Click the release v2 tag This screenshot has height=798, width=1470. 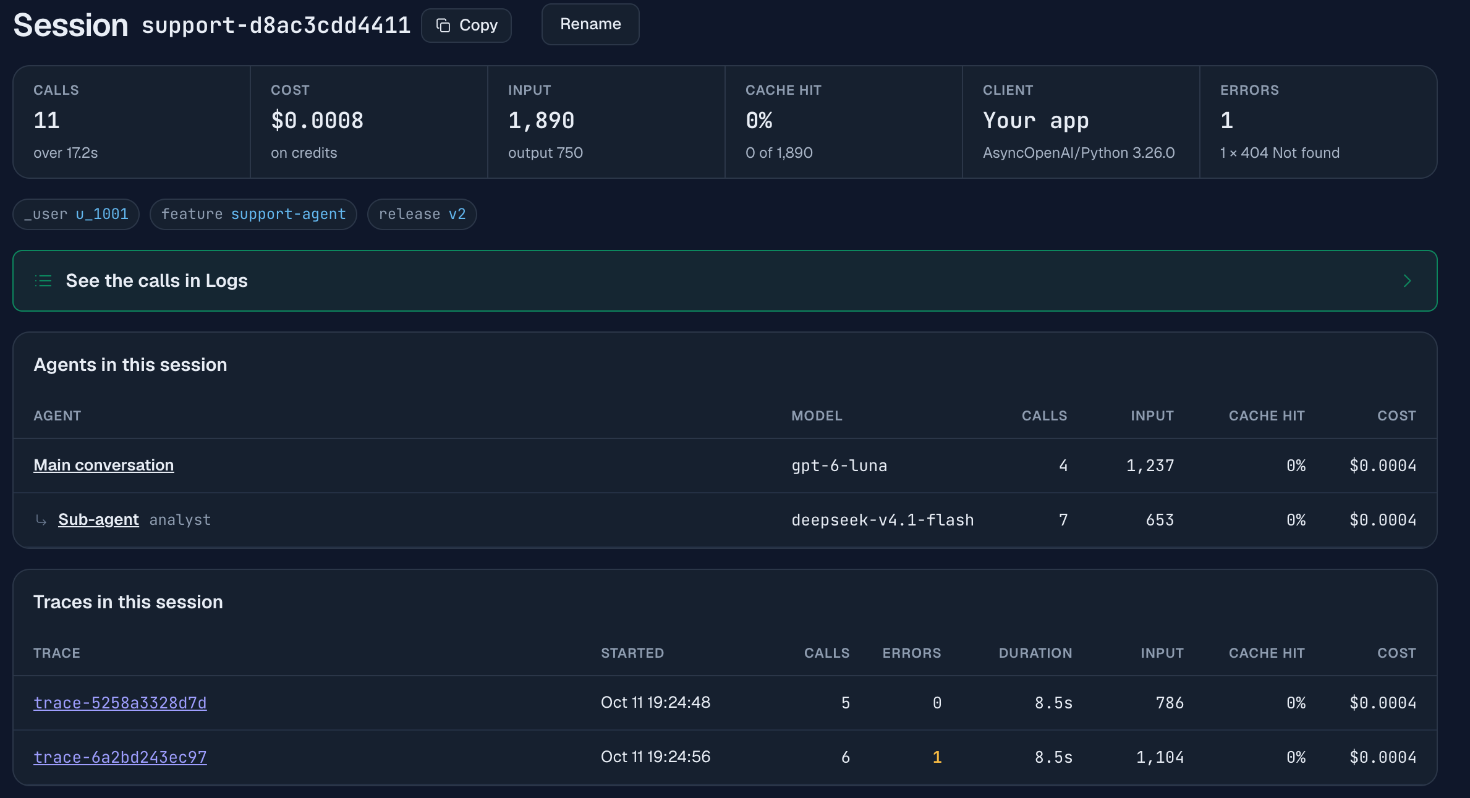422,214
